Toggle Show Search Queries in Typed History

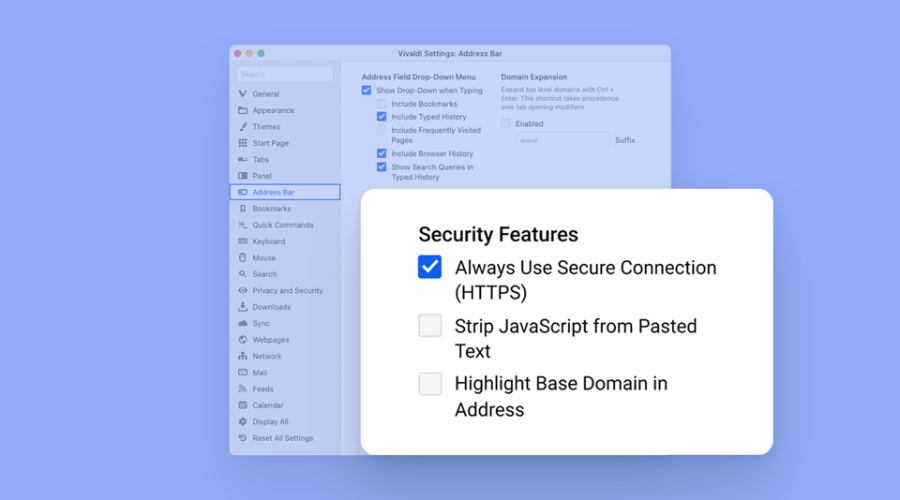(382, 167)
